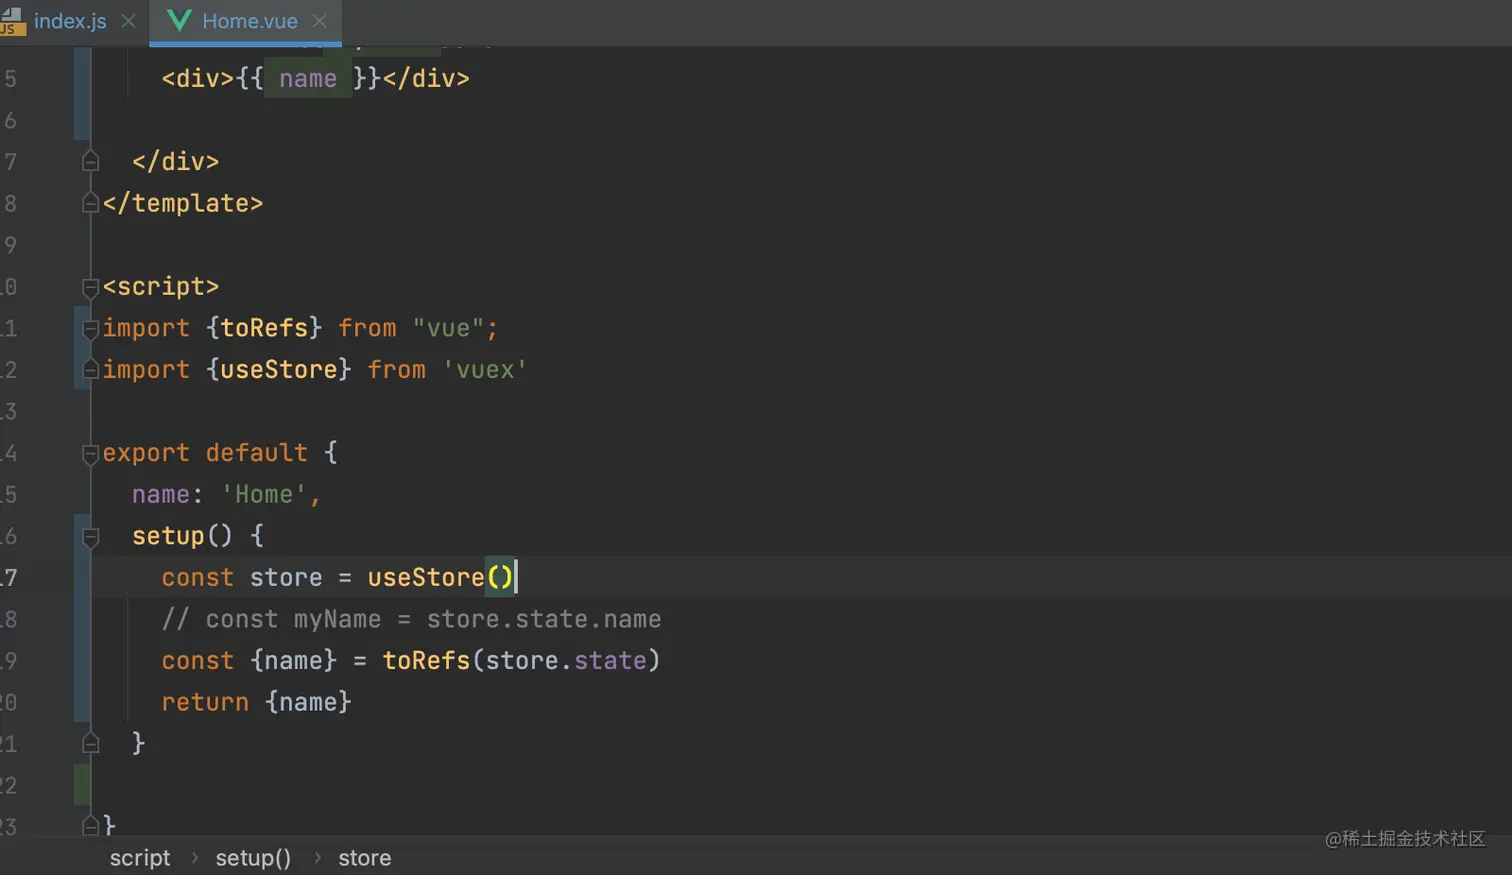Click the highlighted parentheses after useStore
Image resolution: width=1512 pixels, height=875 pixels.
pos(500,578)
